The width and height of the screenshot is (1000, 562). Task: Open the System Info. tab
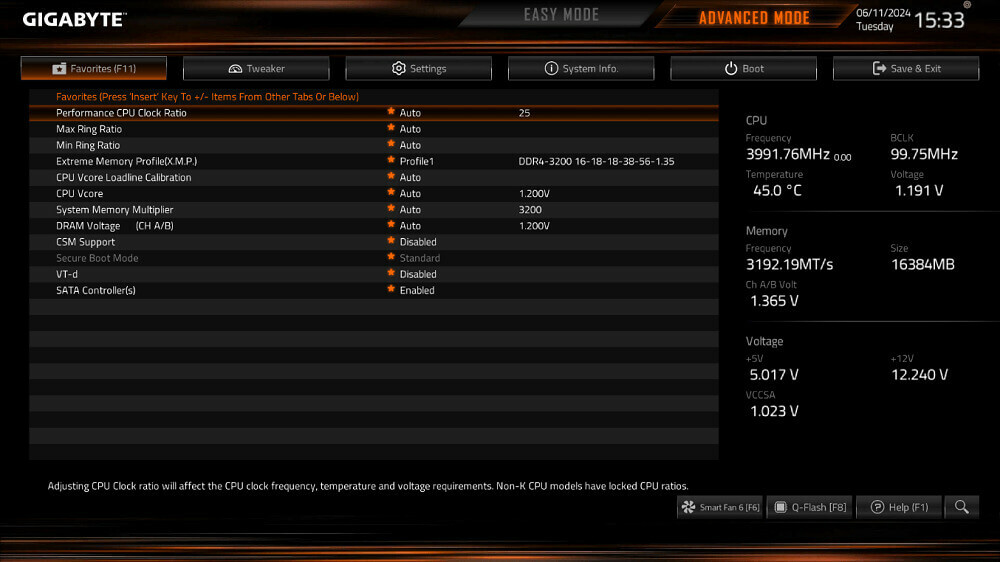(581, 68)
